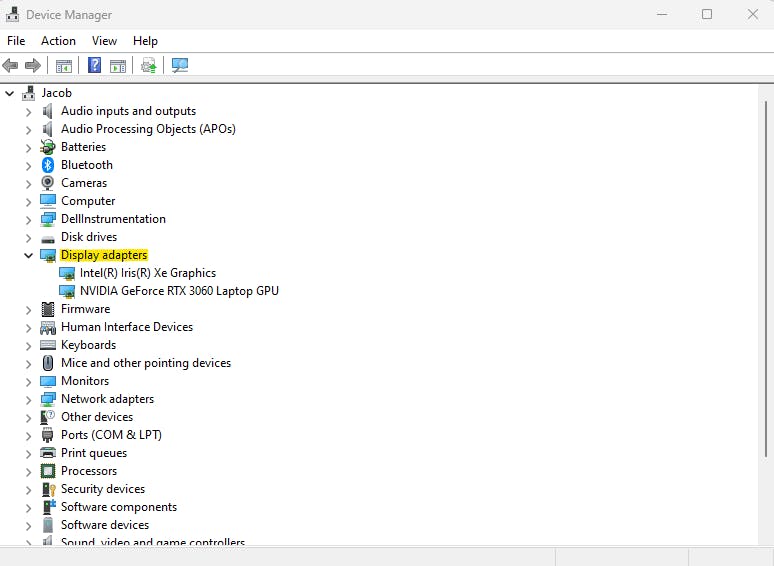
Task: Select the Cameras webcam icon
Action: 48,183
